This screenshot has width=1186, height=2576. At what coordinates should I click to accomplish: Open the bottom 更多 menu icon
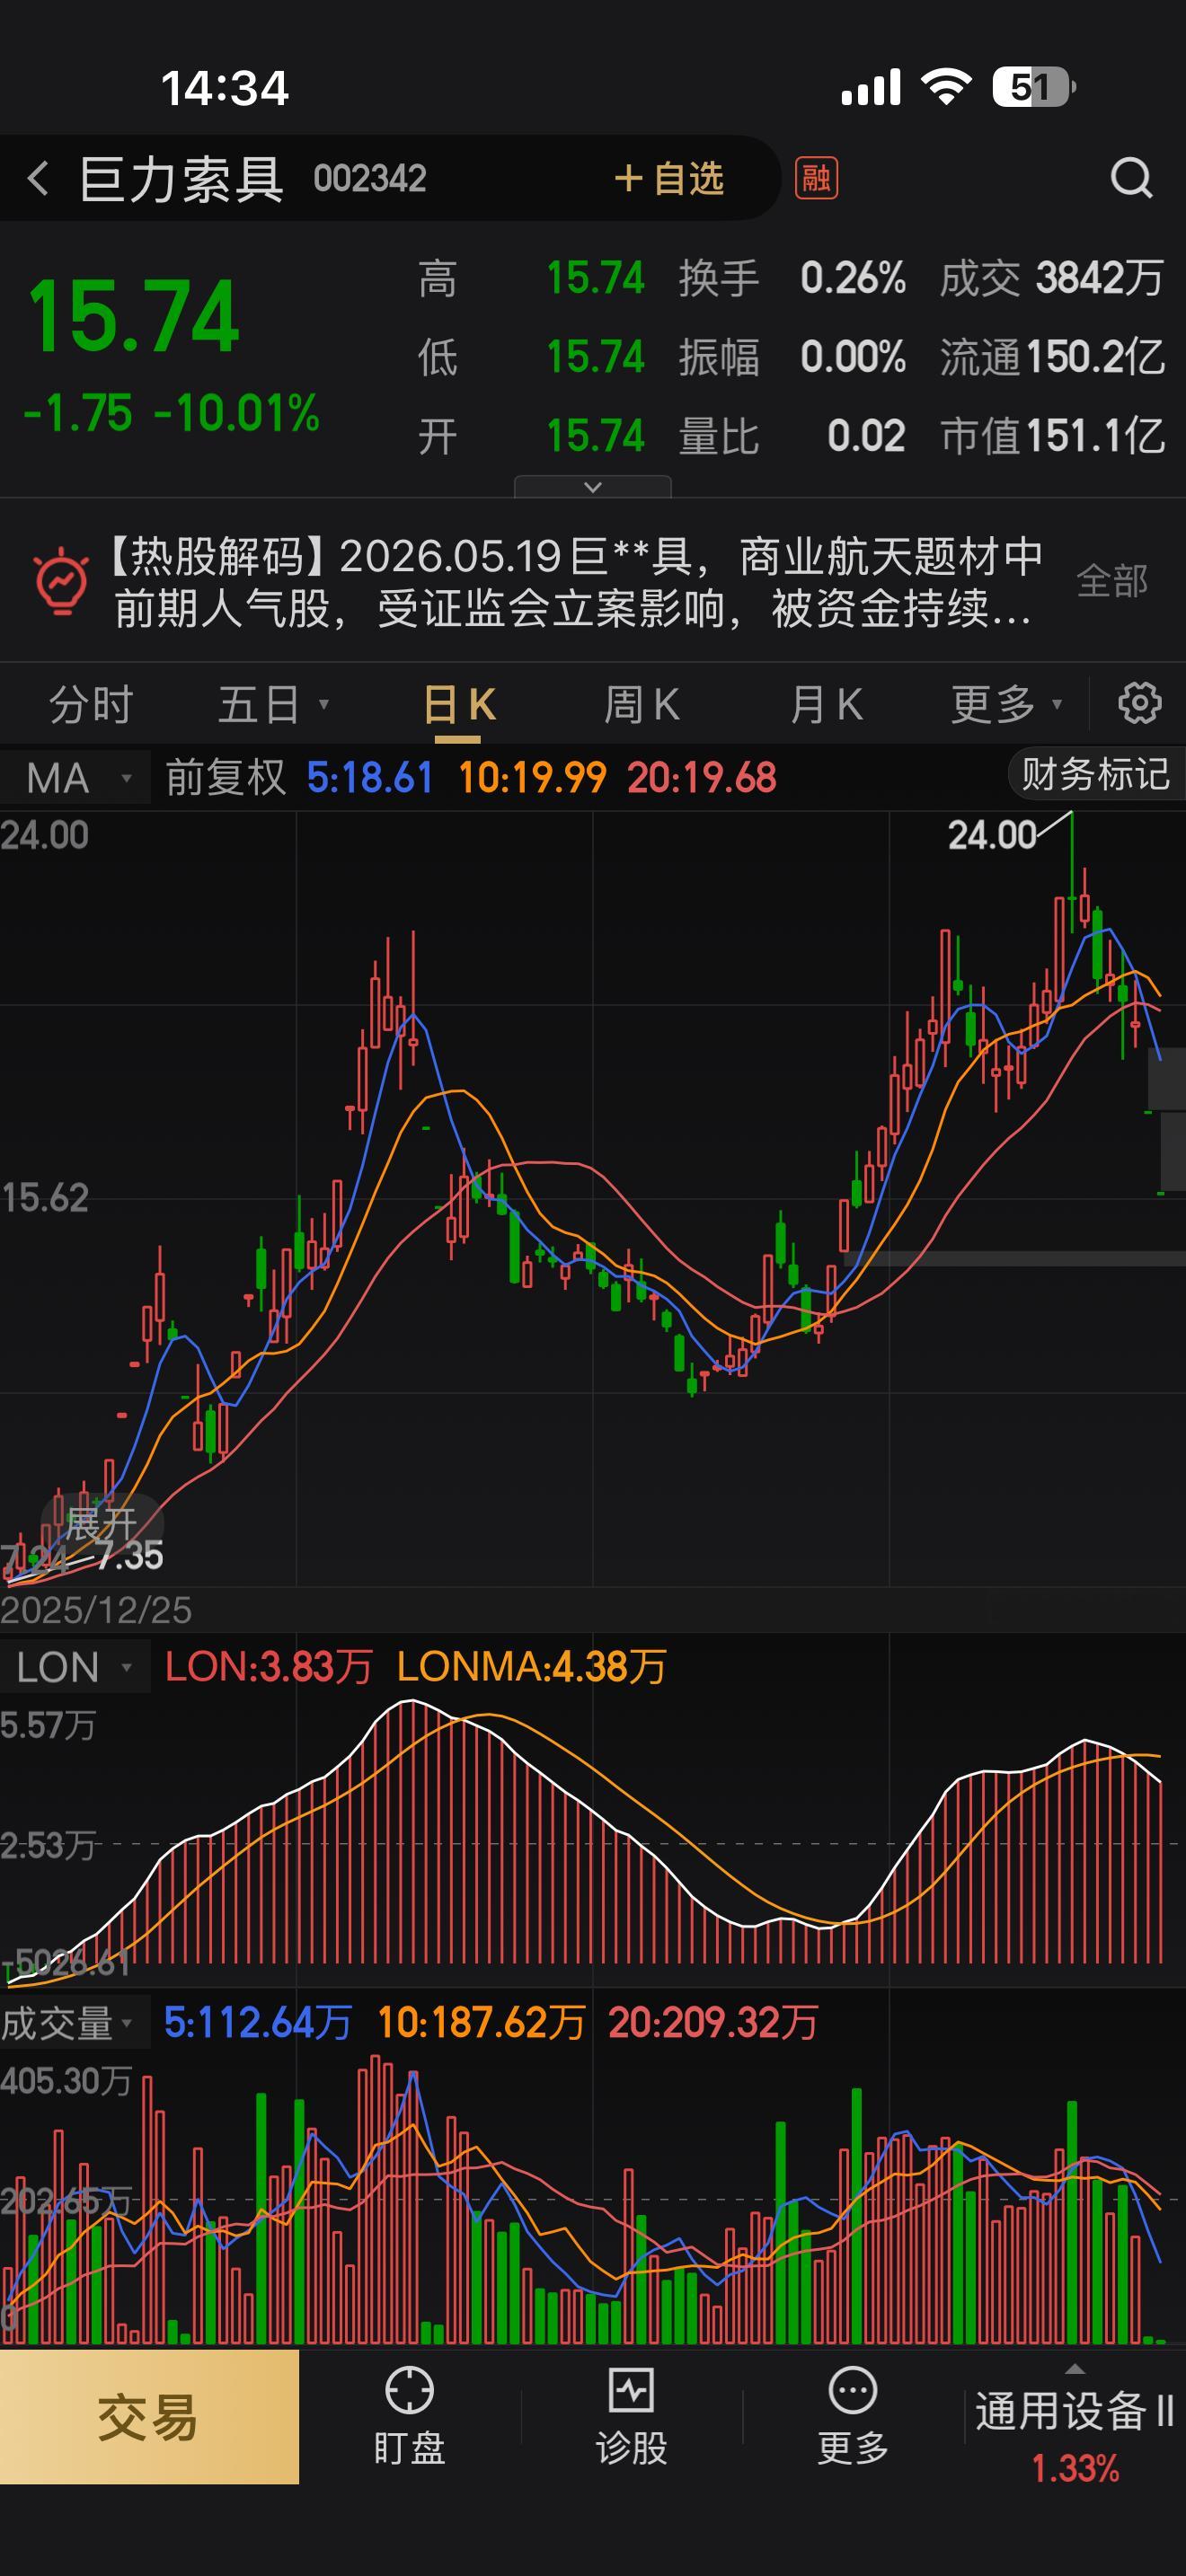[x=853, y=2417]
